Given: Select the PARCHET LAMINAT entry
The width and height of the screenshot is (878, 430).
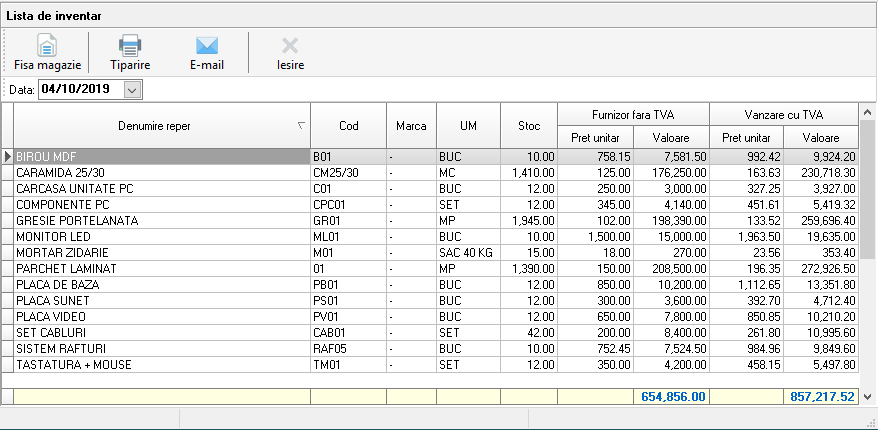Looking at the screenshot, I should (160, 269).
